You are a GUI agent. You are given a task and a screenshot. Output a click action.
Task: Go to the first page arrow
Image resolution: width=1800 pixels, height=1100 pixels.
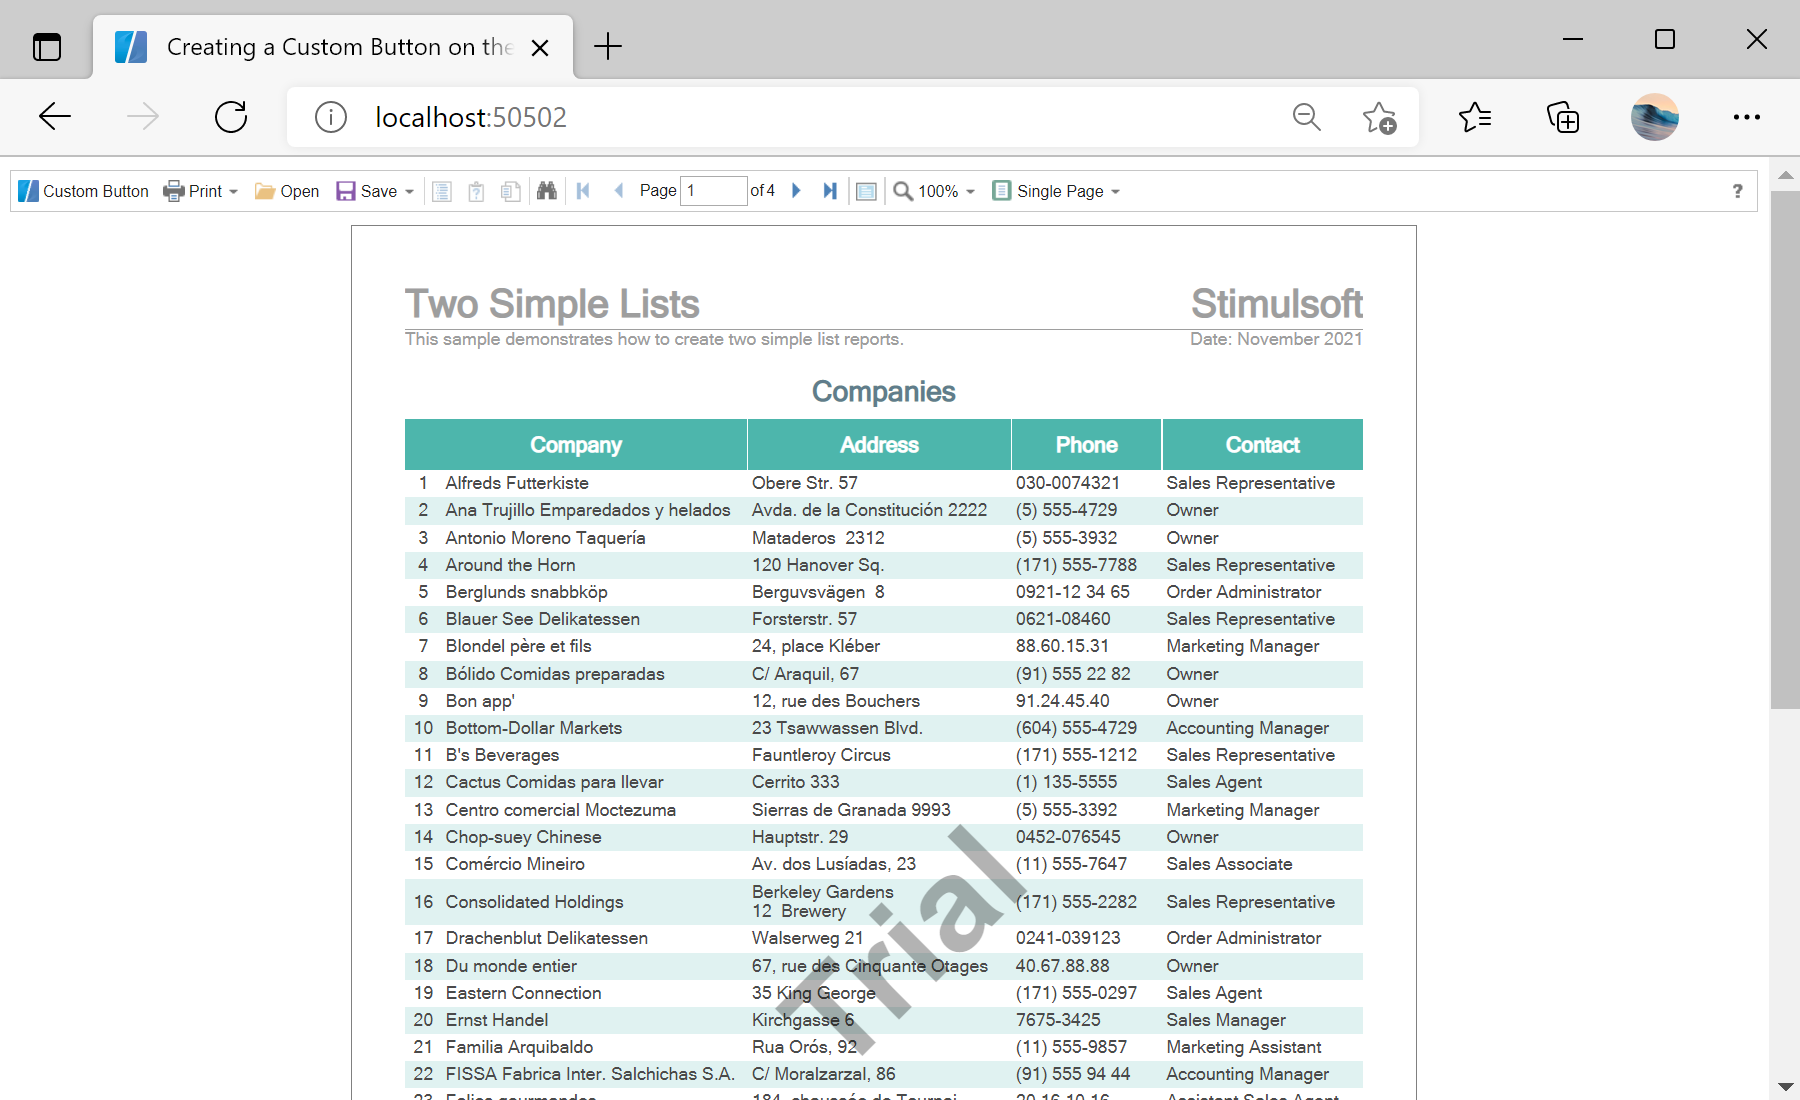pyautogui.click(x=584, y=191)
